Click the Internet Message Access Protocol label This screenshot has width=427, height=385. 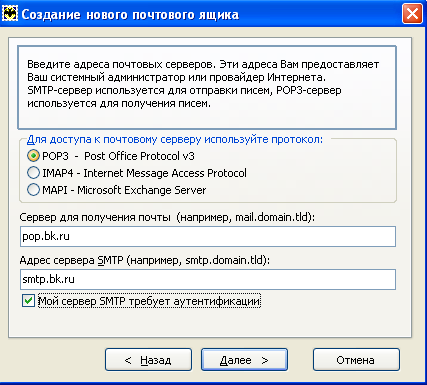point(165,173)
